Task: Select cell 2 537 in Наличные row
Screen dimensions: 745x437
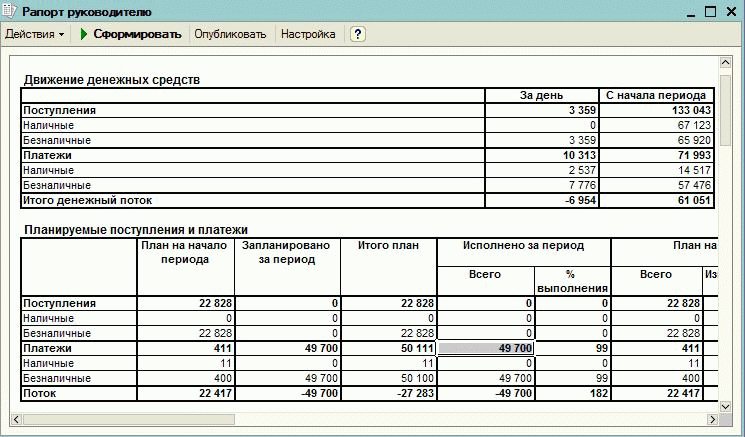Action: 542,170
